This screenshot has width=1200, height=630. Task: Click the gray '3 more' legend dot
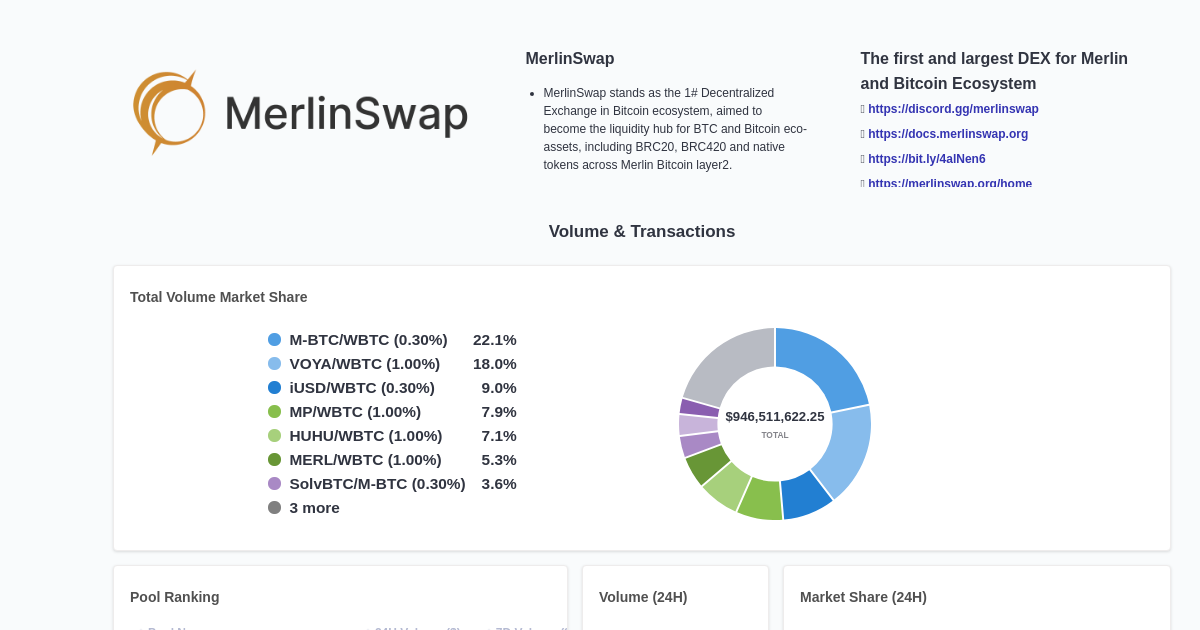274,507
